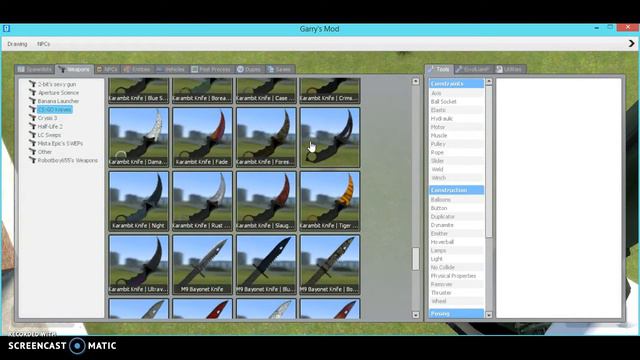Collapse the Construction tool category
This screenshot has height=360, width=640.
tap(456, 190)
